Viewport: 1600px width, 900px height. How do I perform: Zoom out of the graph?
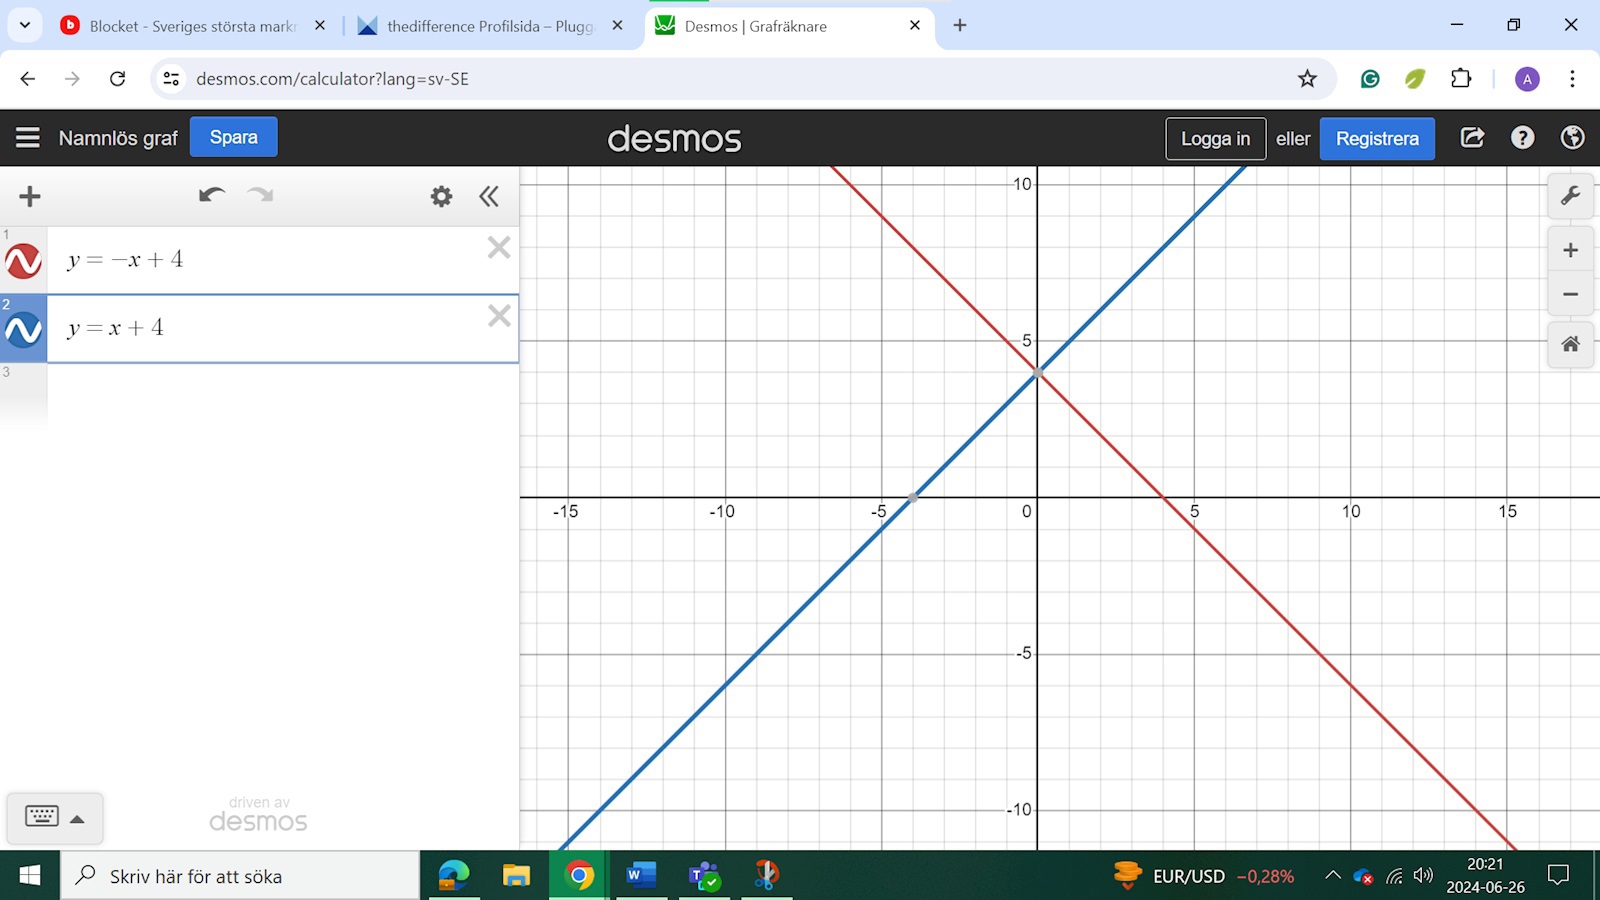click(1570, 295)
